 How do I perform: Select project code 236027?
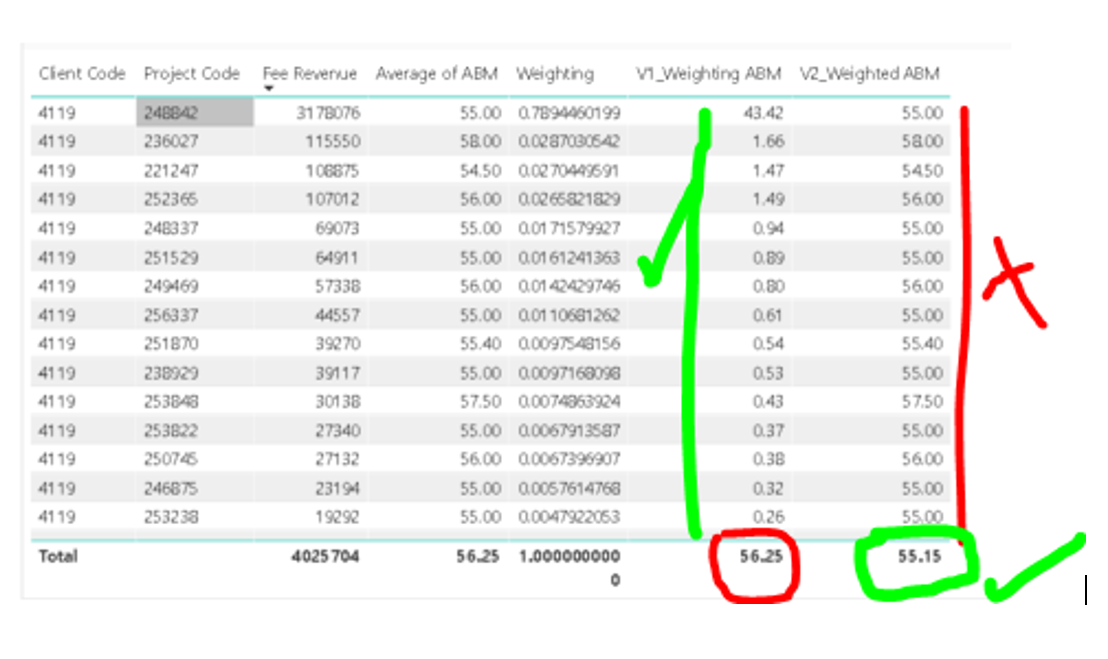pos(171,141)
